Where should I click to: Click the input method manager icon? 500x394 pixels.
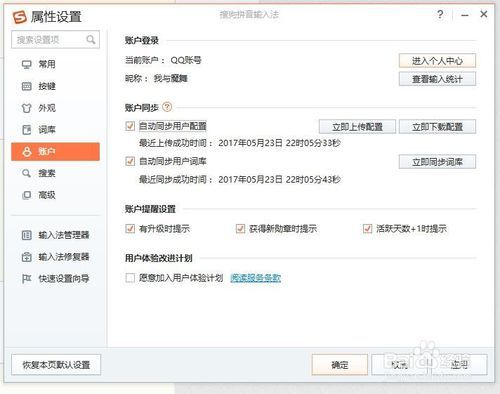26,235
